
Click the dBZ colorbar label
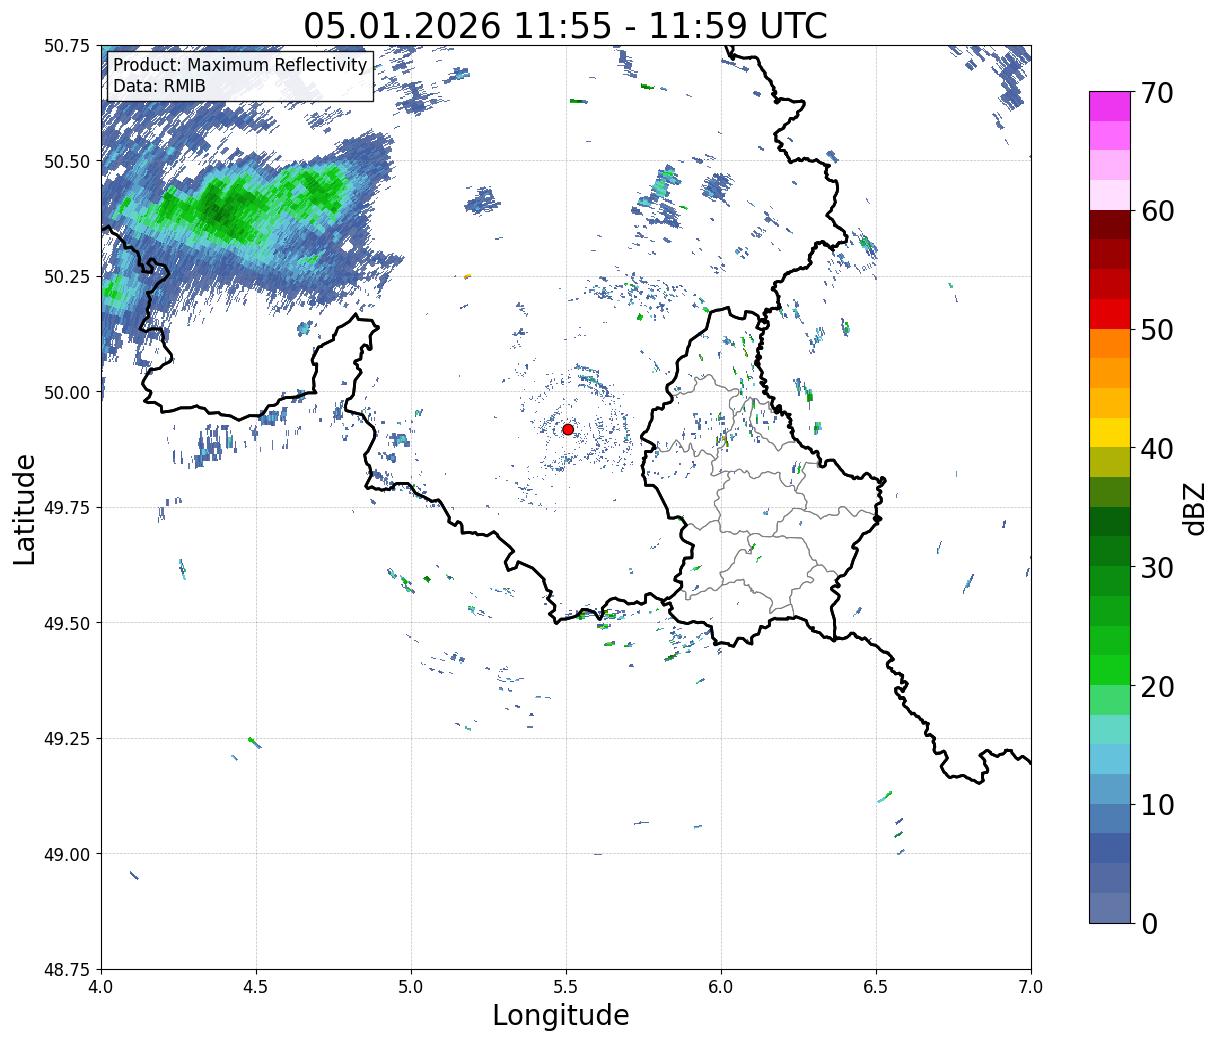click(1194, 508)
